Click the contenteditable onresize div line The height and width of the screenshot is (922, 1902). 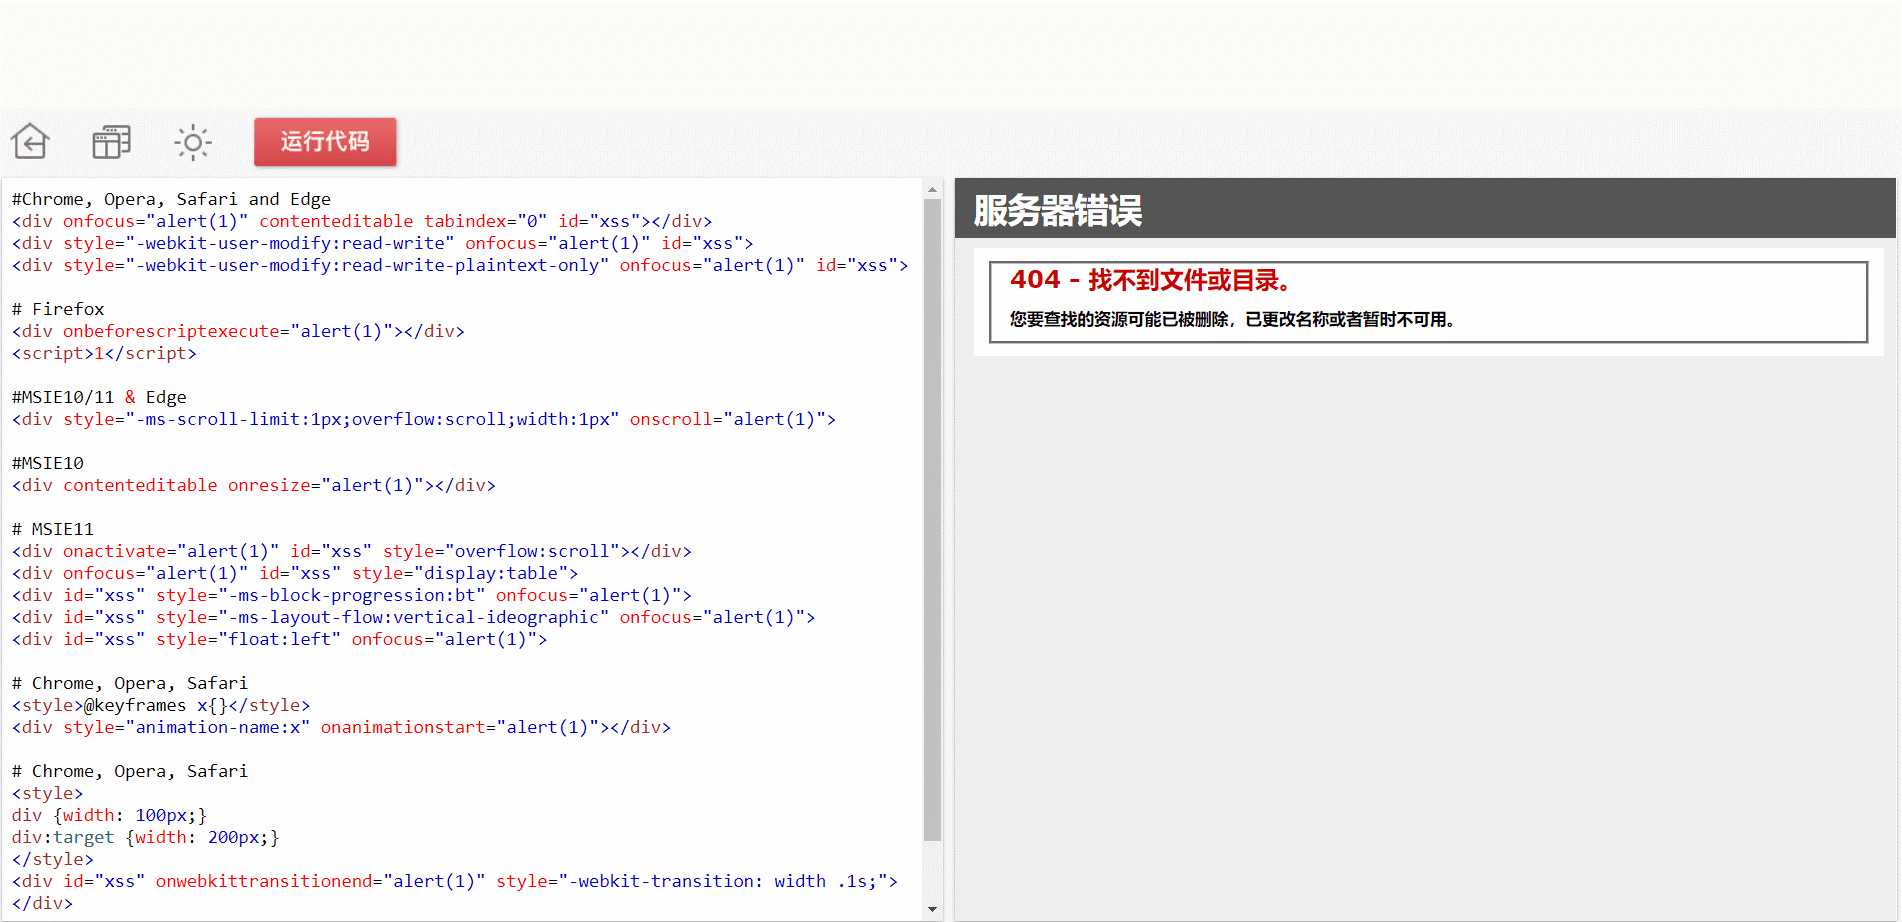click(254, 485)
